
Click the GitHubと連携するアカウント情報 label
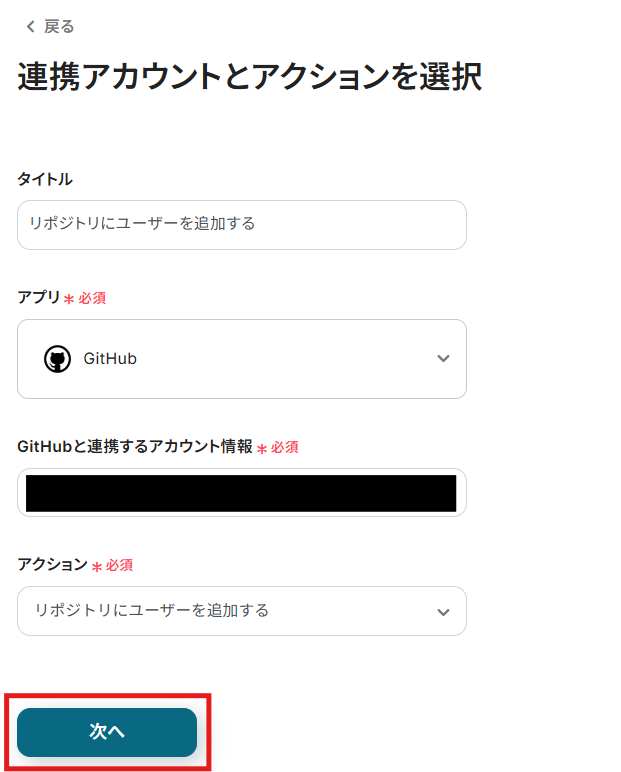135,447
